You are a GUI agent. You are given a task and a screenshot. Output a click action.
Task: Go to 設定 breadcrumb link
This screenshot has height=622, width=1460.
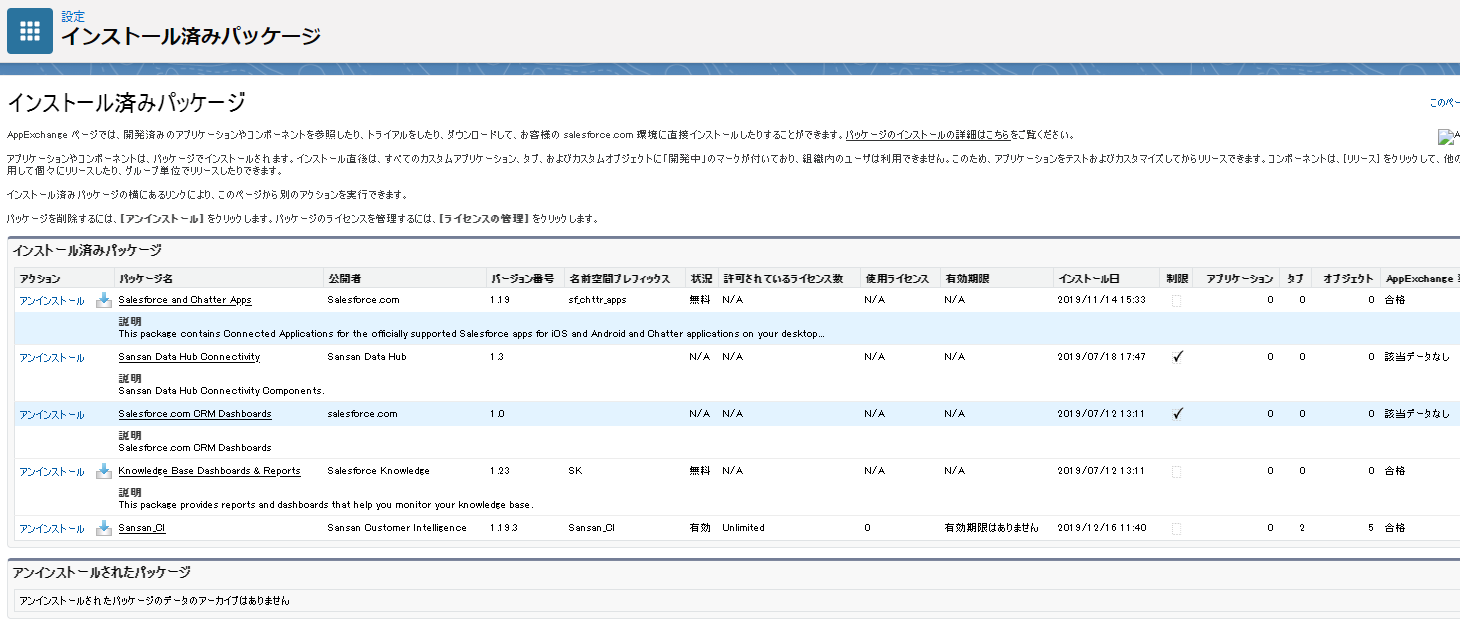coord(73,16)
